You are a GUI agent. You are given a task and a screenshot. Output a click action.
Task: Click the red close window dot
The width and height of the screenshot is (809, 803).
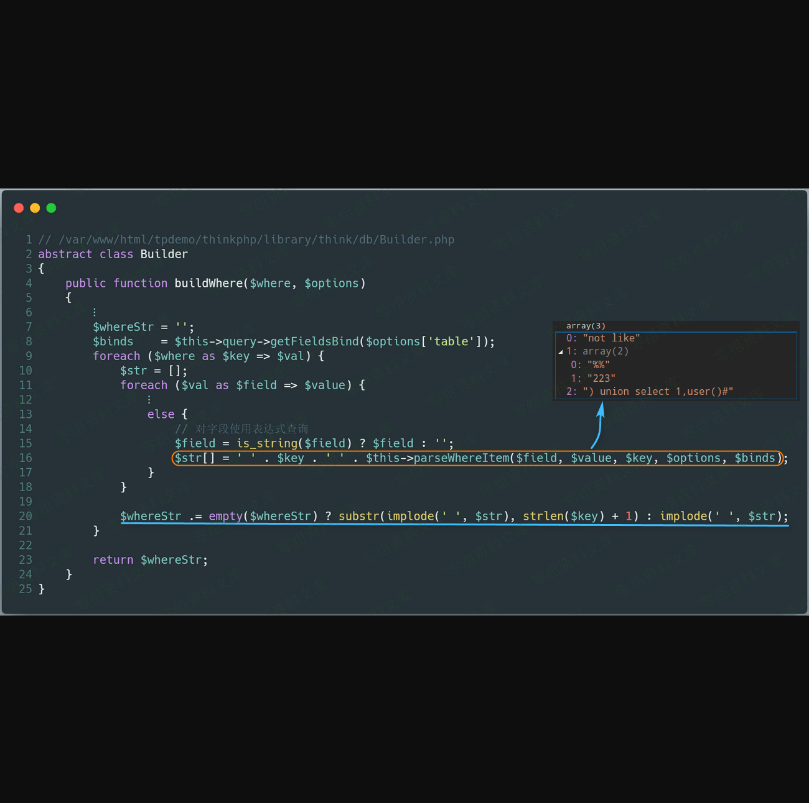[19, 208]
